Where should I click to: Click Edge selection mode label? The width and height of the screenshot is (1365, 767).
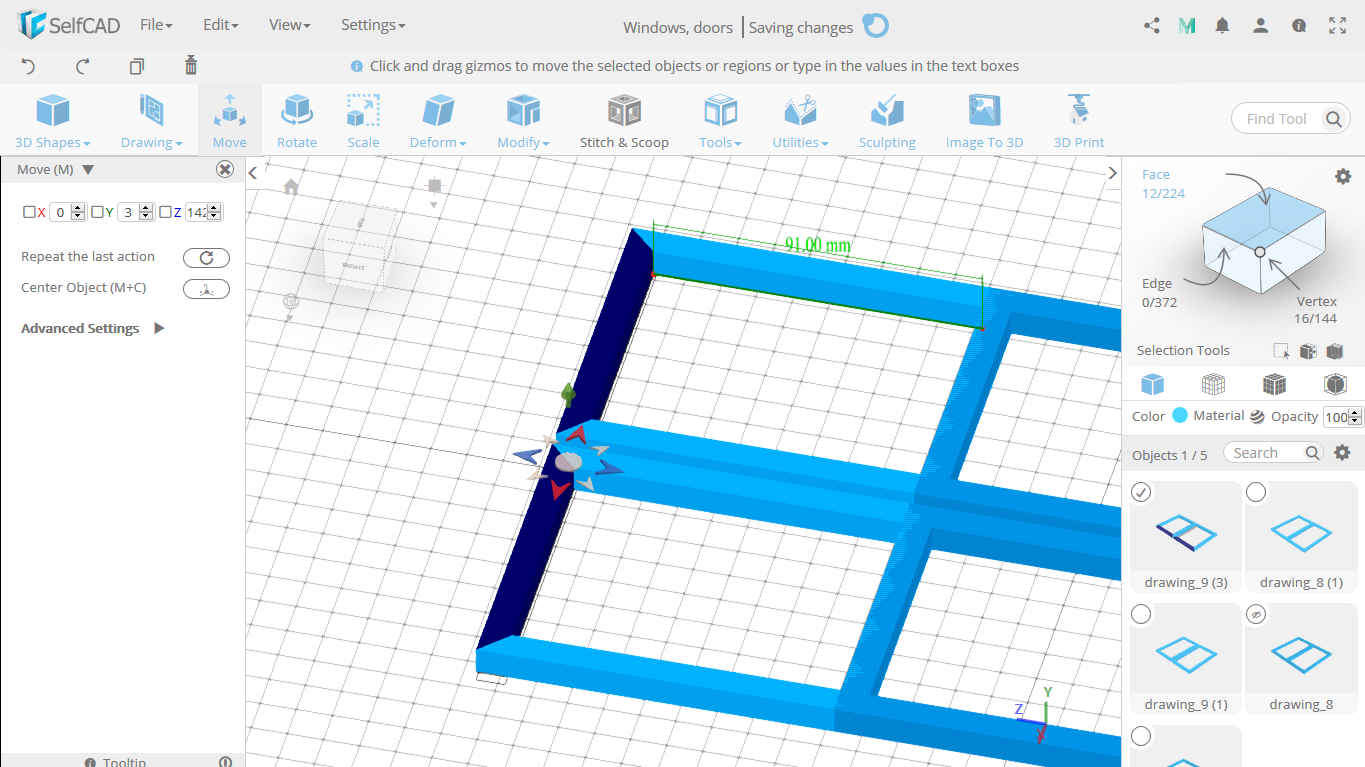(1157, 284)
